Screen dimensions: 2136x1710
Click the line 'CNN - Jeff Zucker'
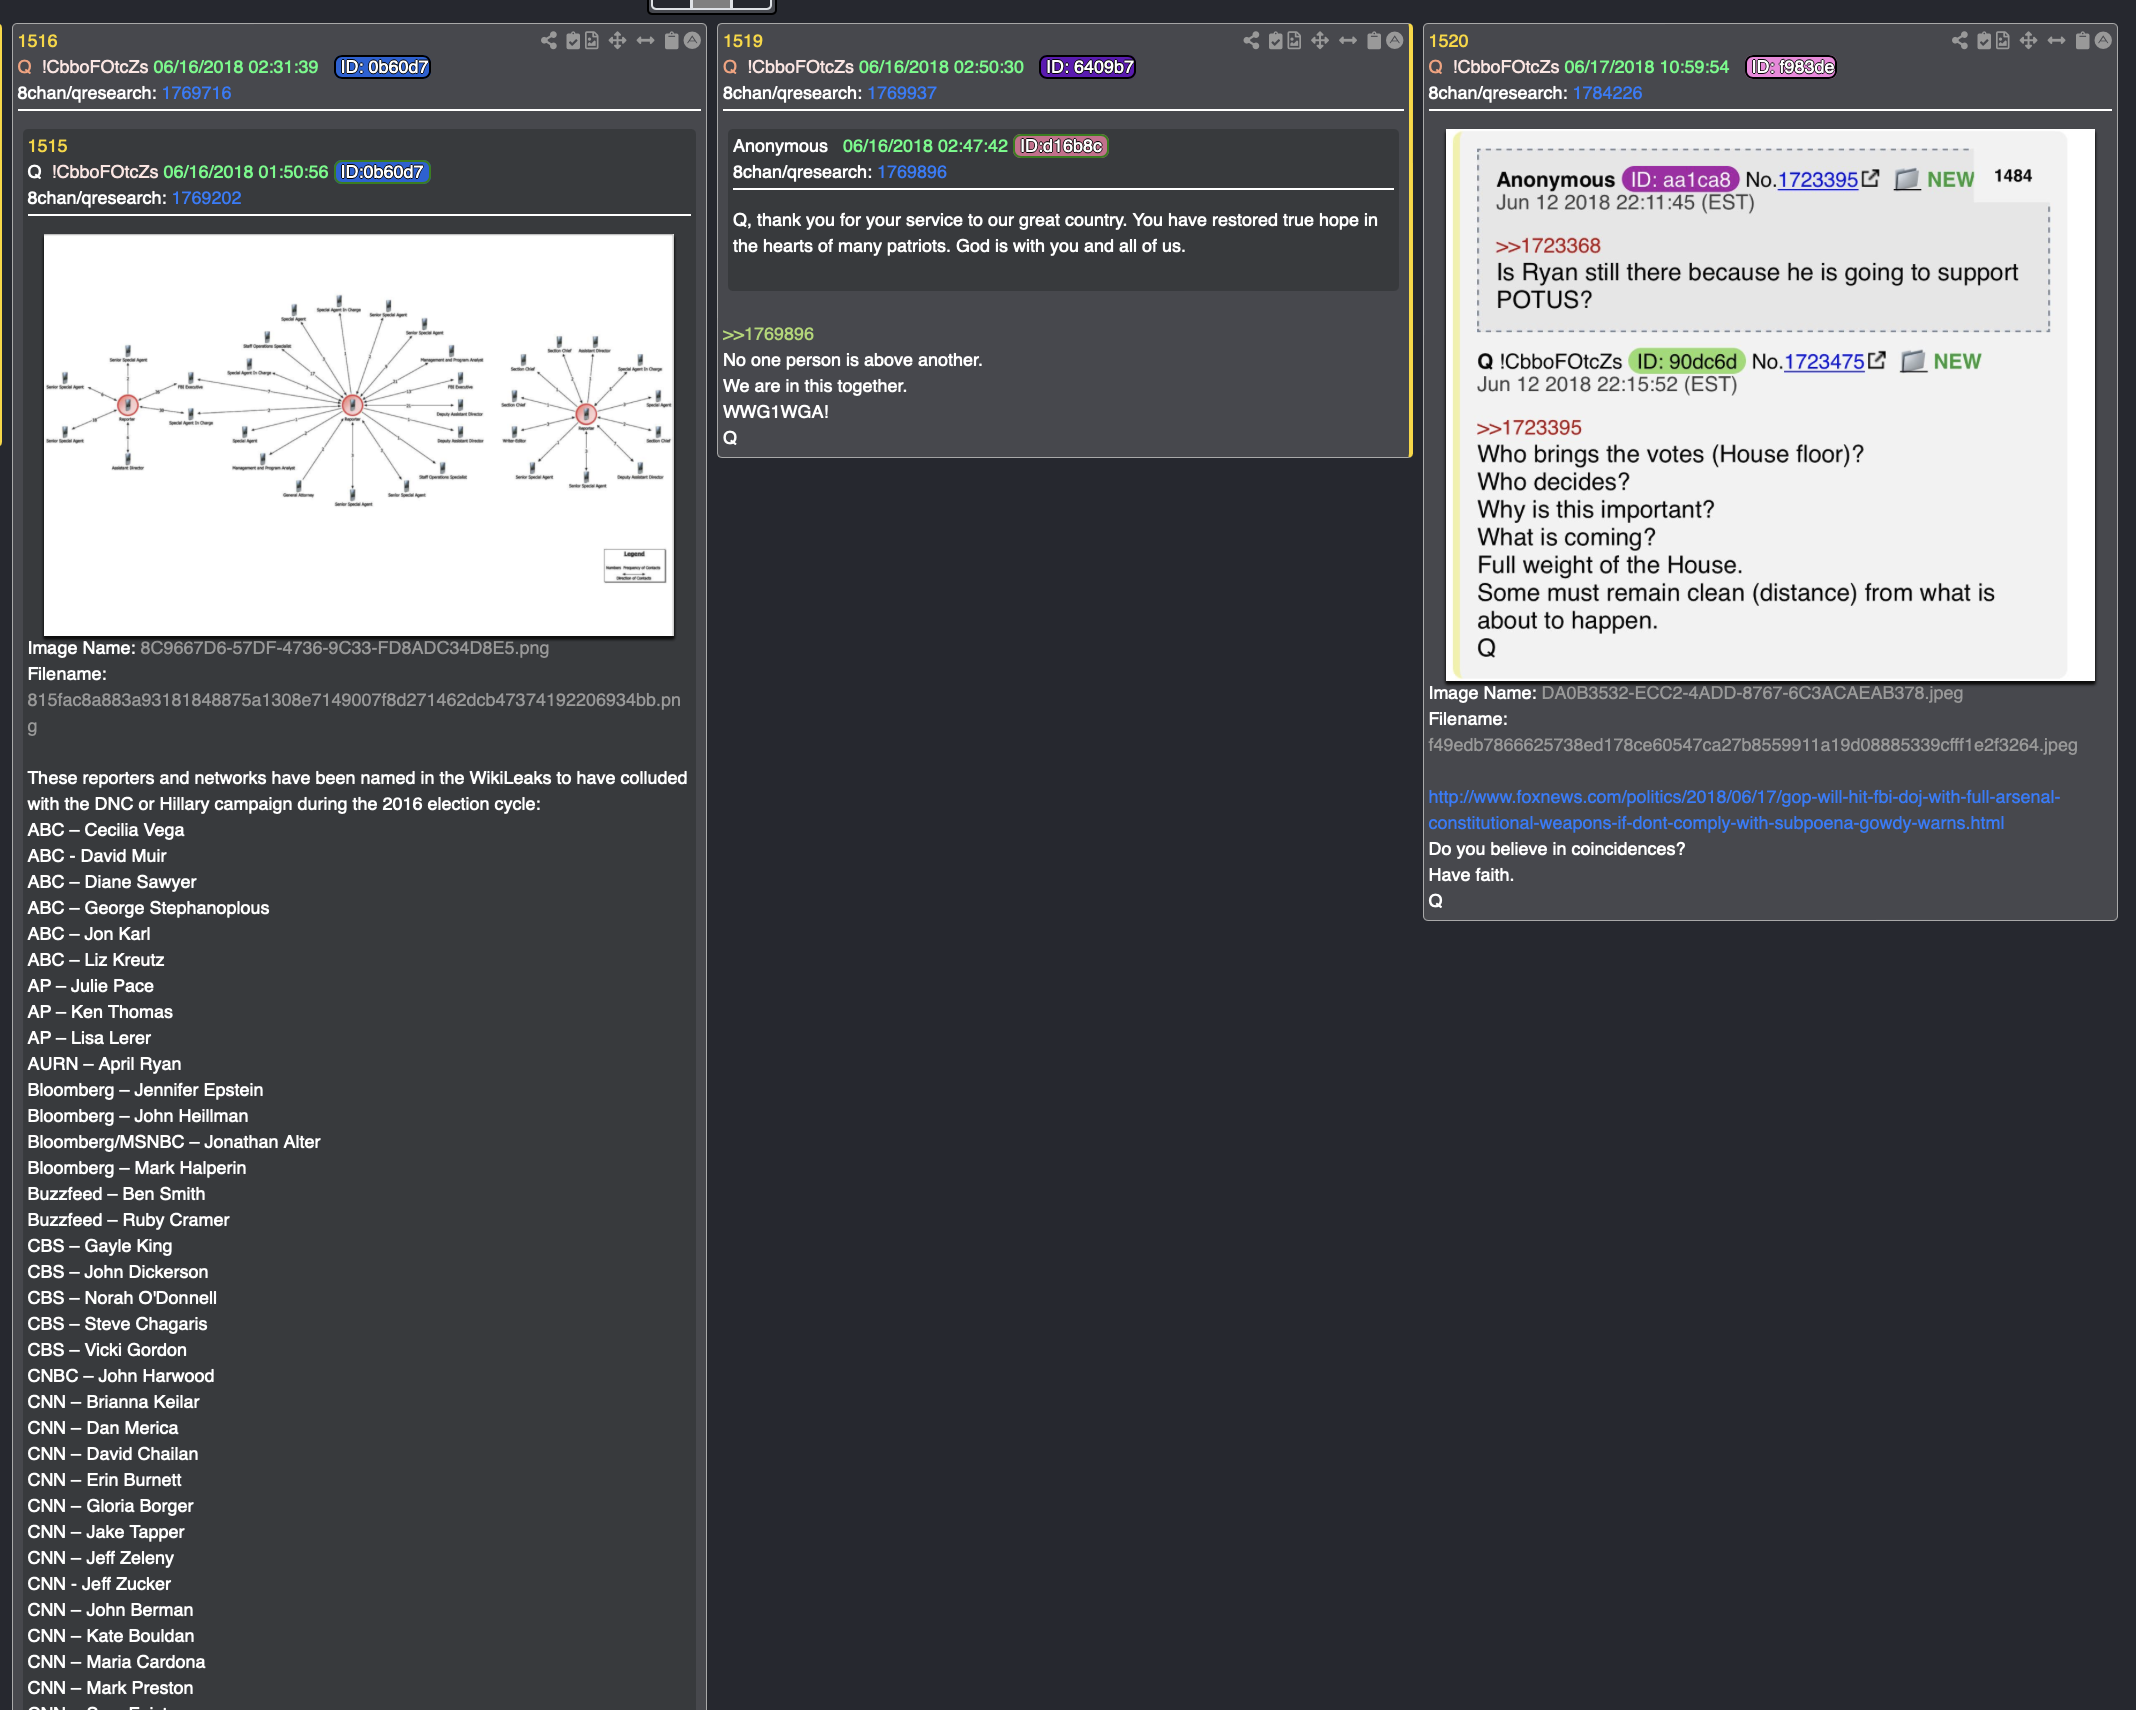coord(99,1584)
